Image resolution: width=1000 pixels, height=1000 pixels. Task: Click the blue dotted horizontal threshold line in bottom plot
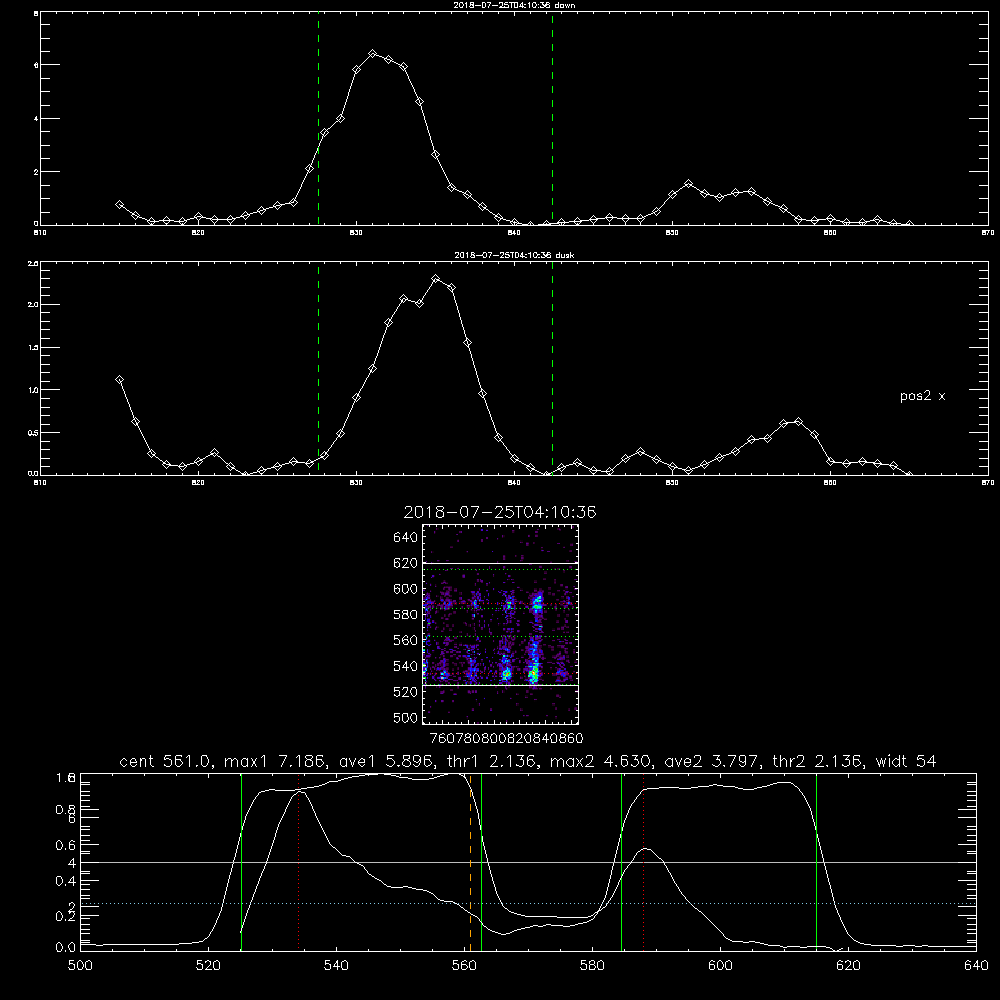(x=528, y=904)
